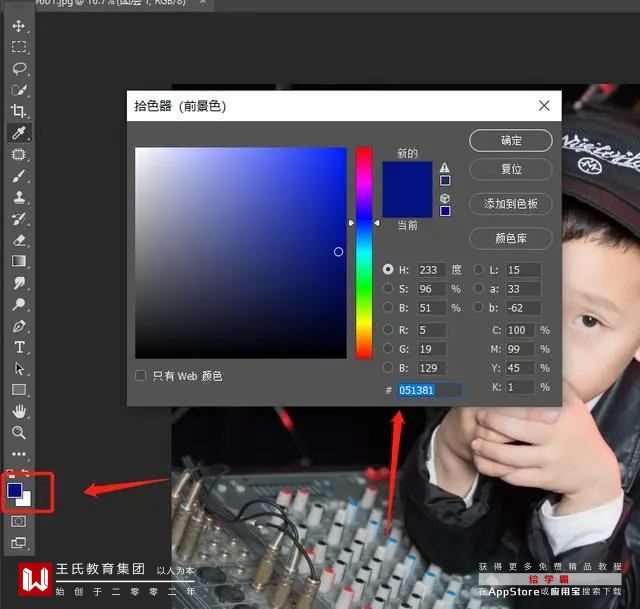Click the hue spectrum slider bar
Image resolution: width=640 pixels, height=609 pixels.
tap(364, 253)
